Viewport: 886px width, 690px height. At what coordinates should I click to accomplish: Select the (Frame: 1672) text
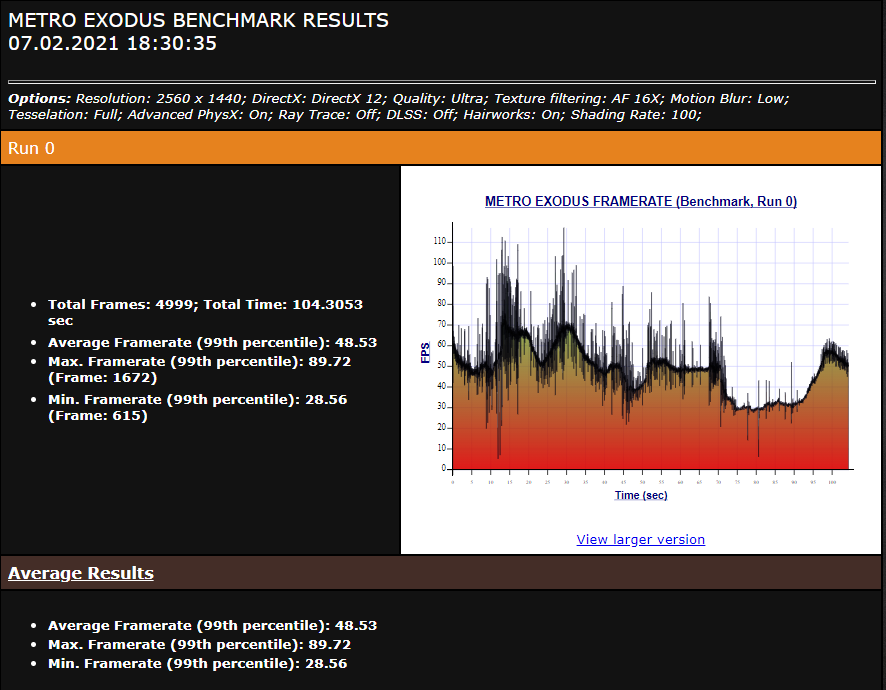[102, 377]
